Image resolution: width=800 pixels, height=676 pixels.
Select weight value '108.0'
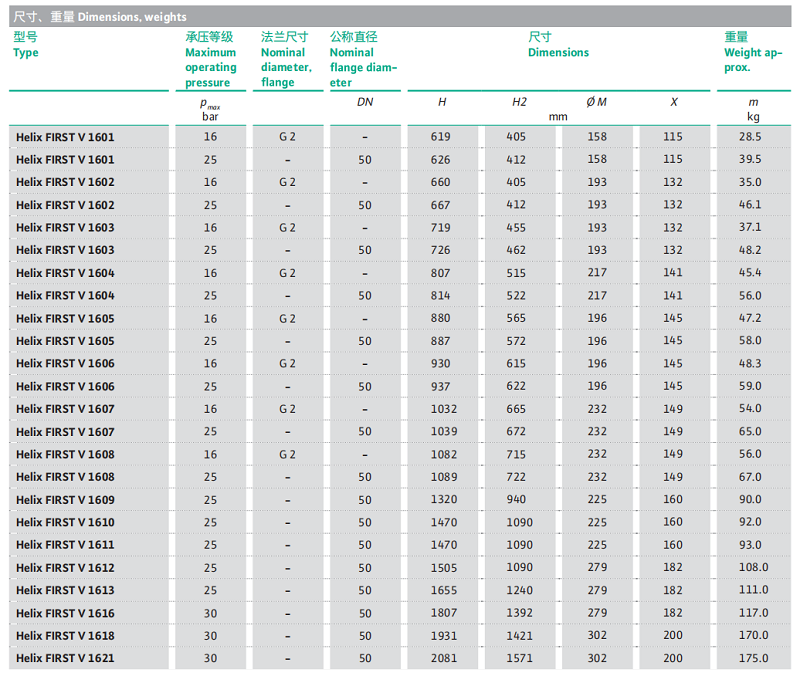pos(754,567)
